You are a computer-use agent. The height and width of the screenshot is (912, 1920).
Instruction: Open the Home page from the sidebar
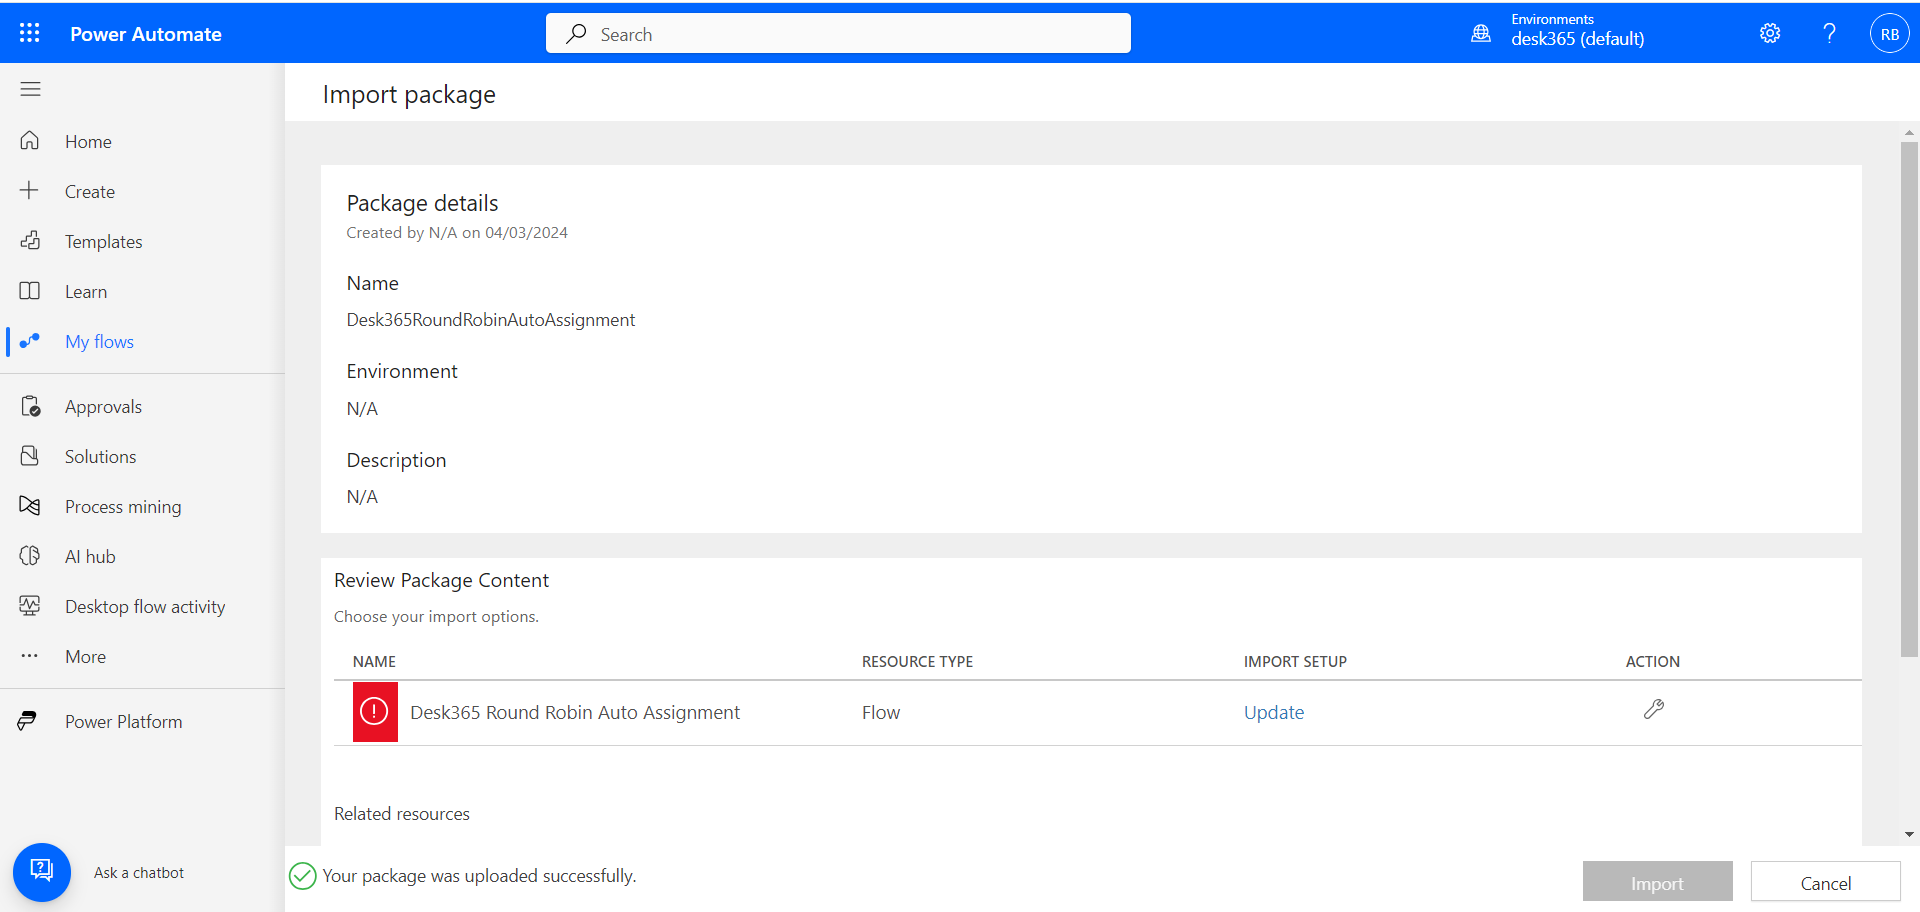pos(87,141)
